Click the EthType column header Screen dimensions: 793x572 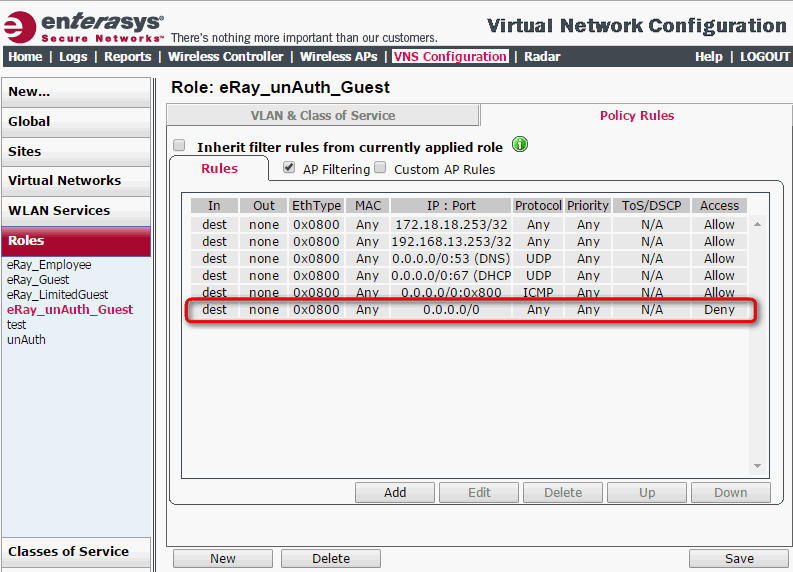pos(317,205)
